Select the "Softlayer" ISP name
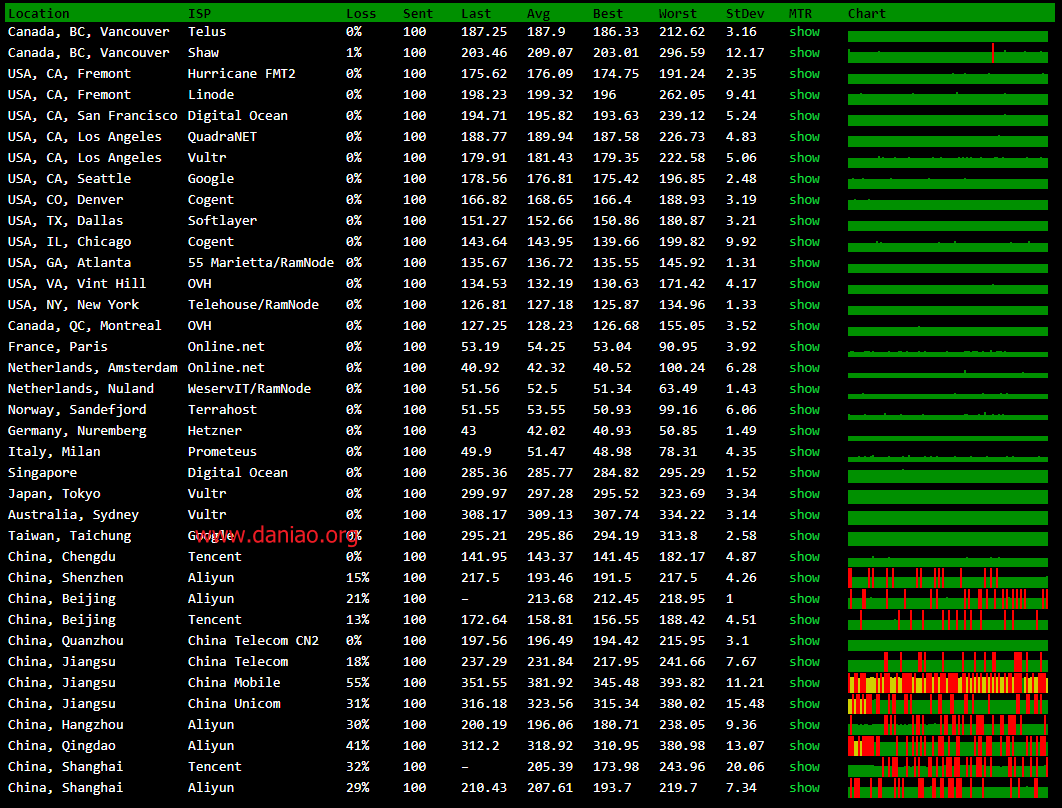 point(222,221)
